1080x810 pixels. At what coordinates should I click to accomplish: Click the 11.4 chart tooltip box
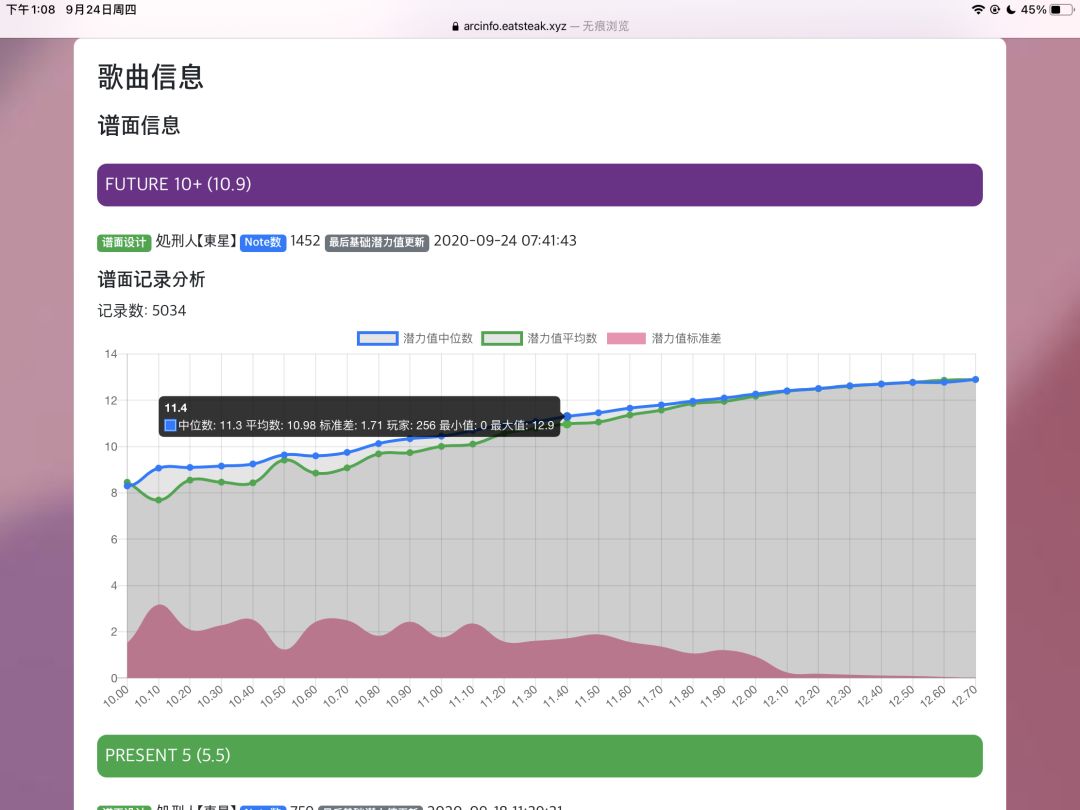point(360,416)
